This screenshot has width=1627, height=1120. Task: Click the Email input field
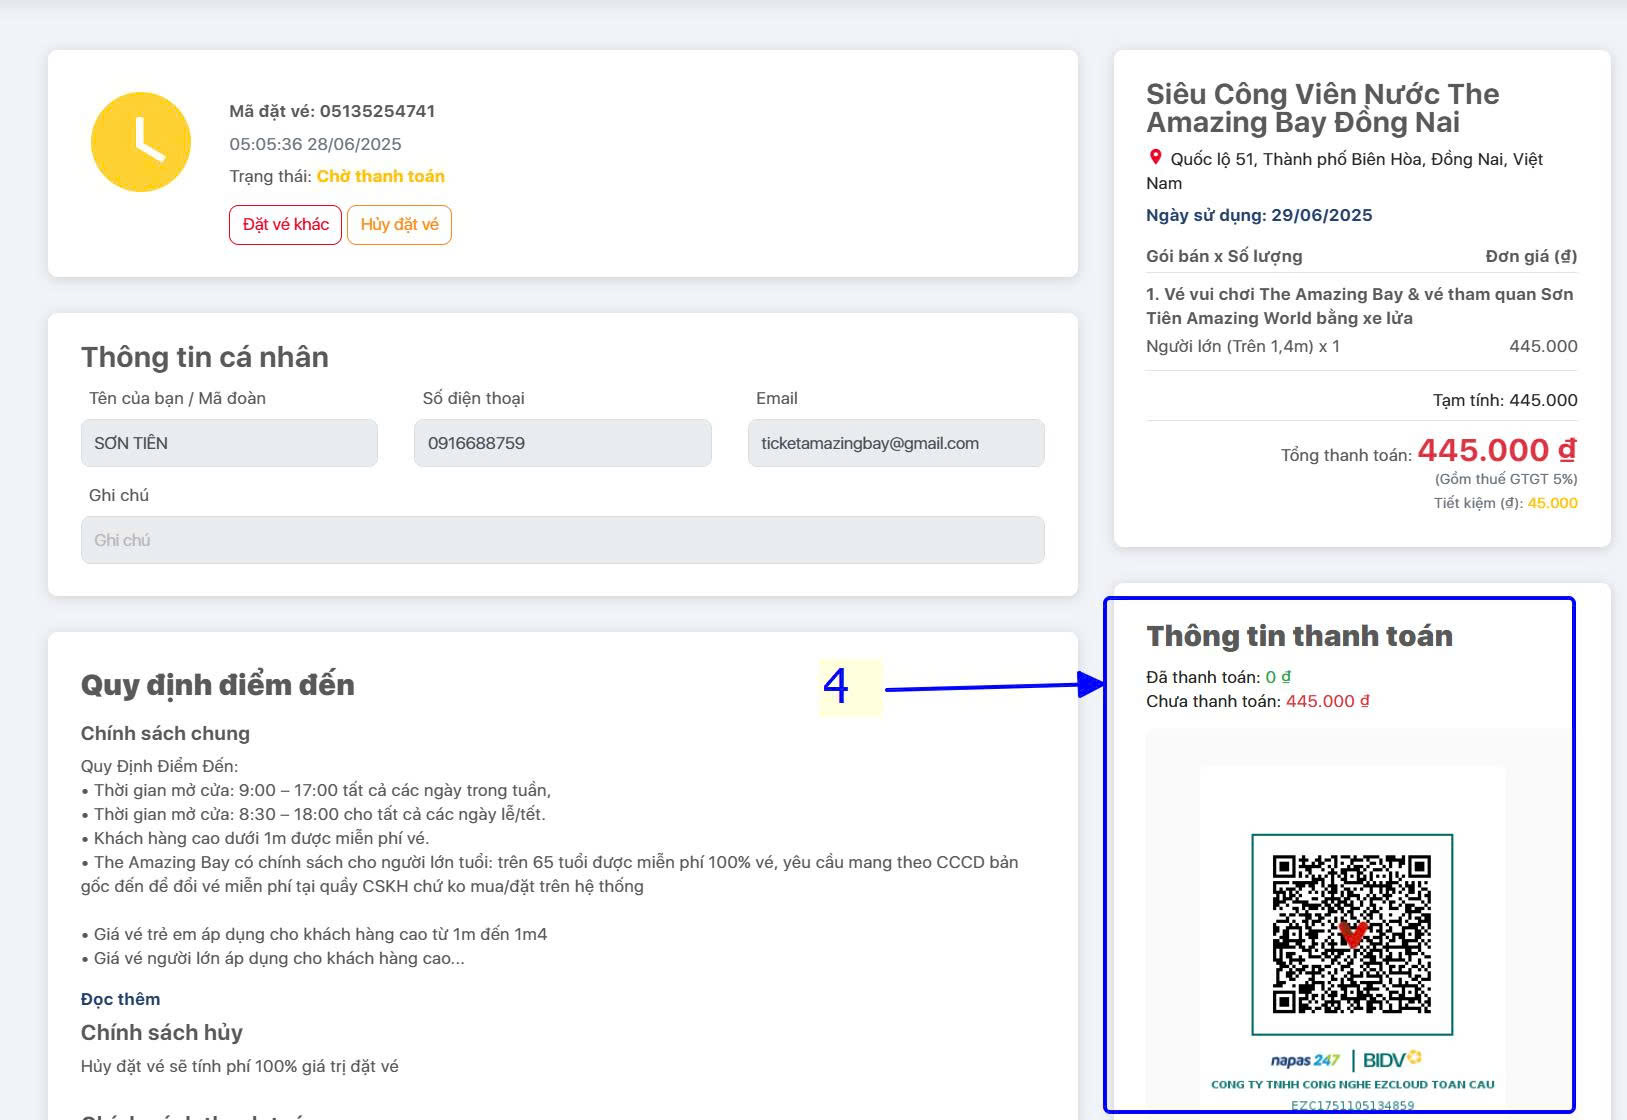pos(895,443)
